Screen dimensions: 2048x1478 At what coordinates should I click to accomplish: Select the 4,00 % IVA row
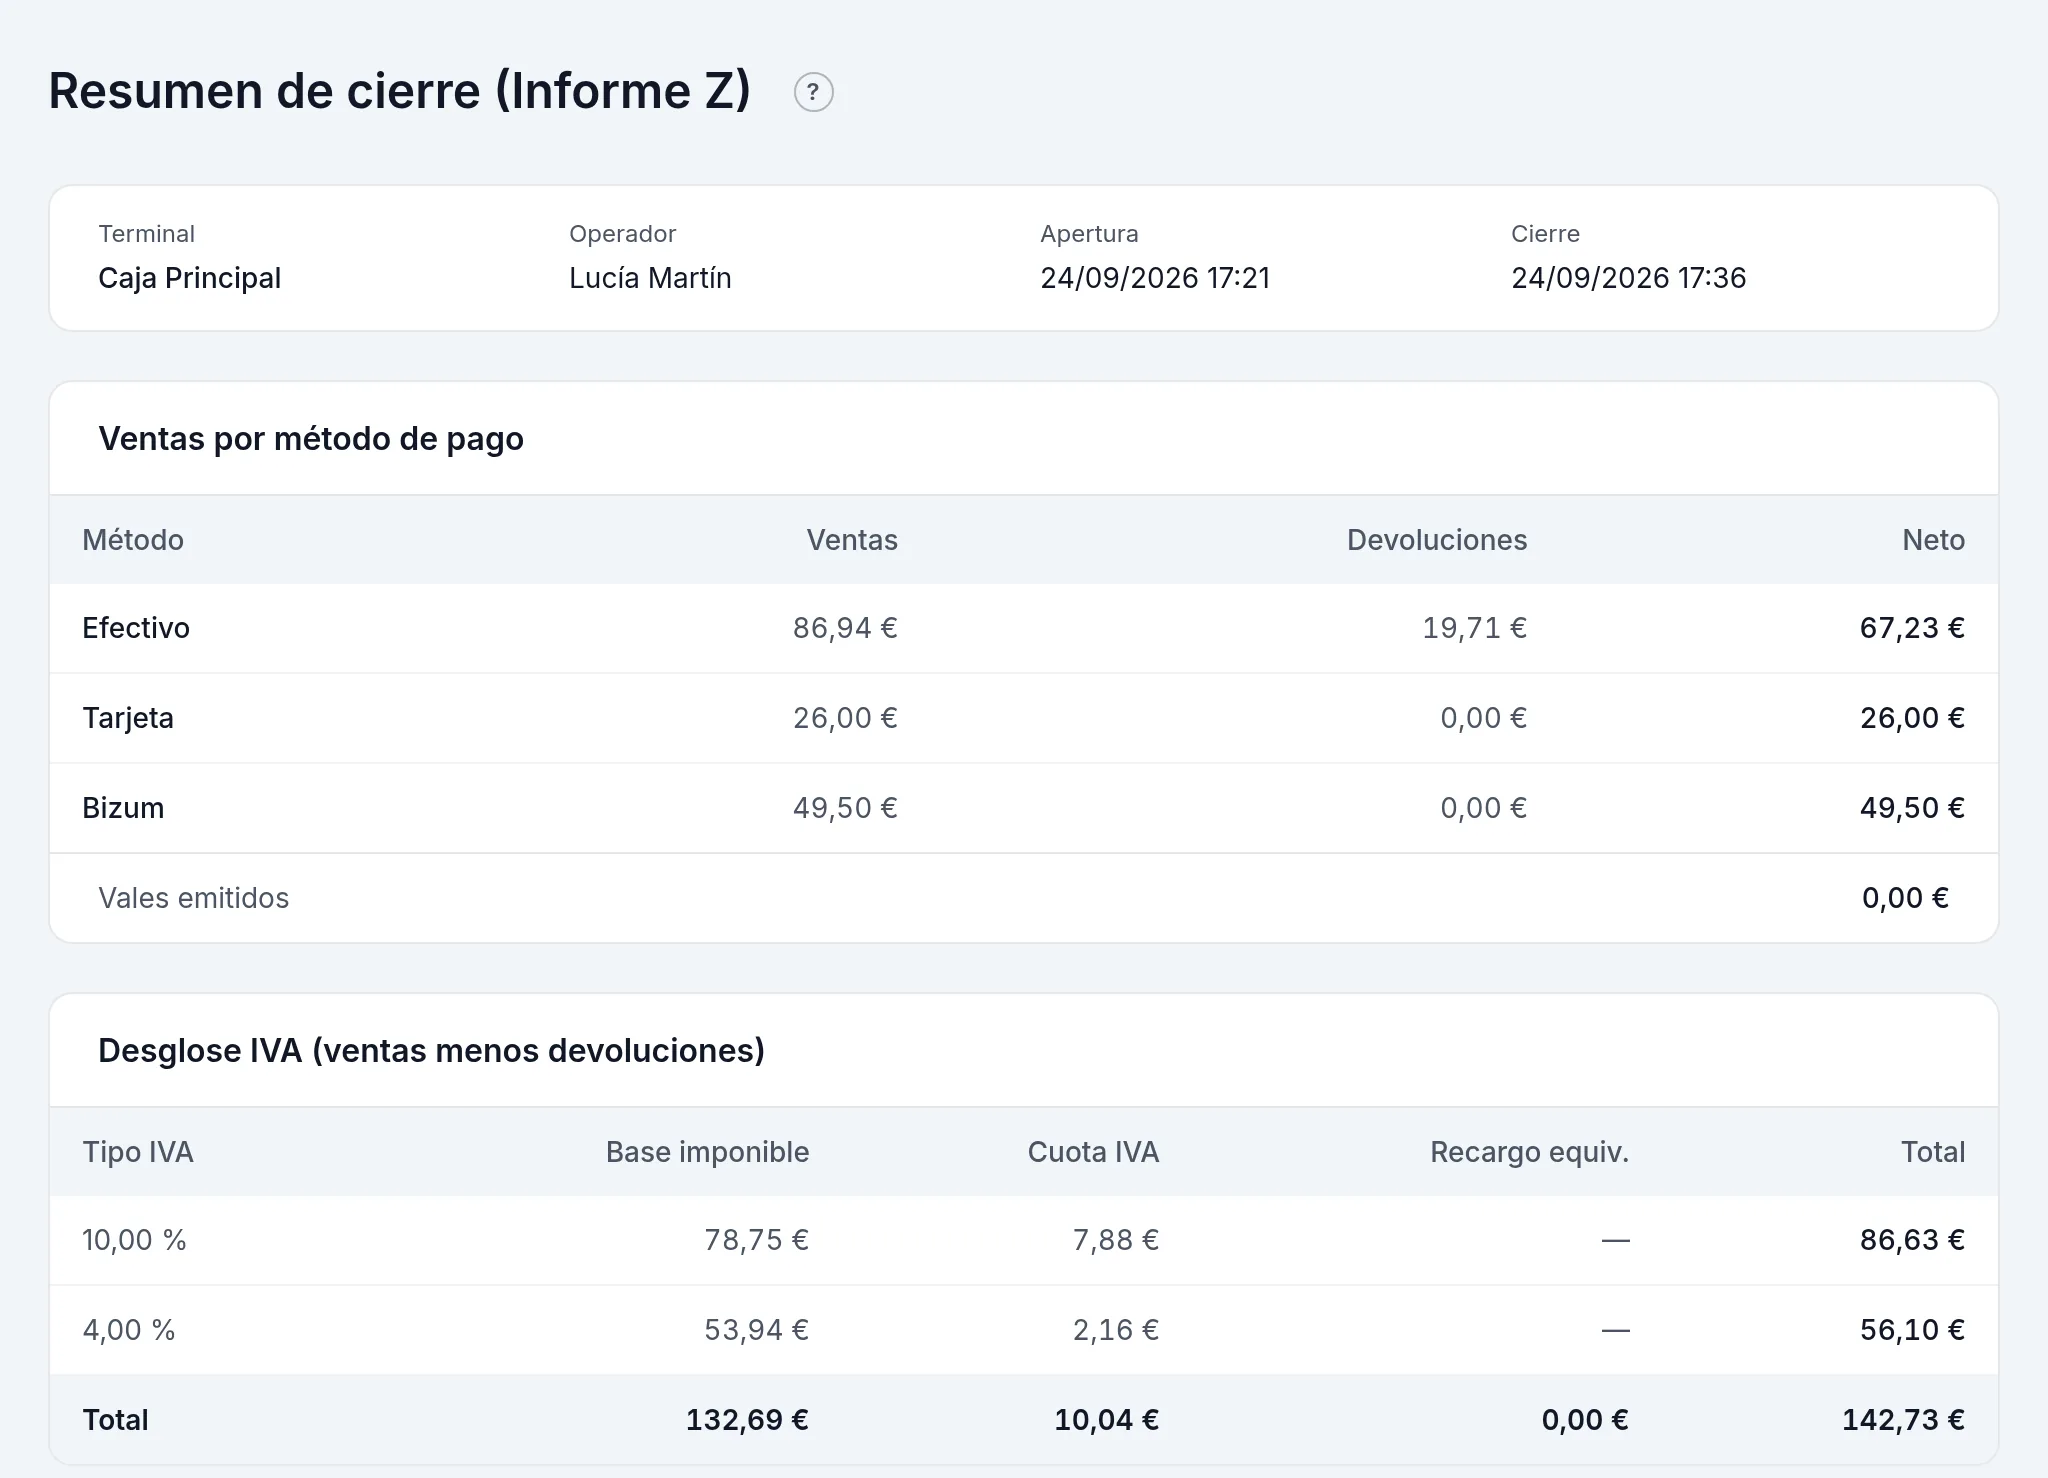pyautogui.click(x=1024, y=1330)
